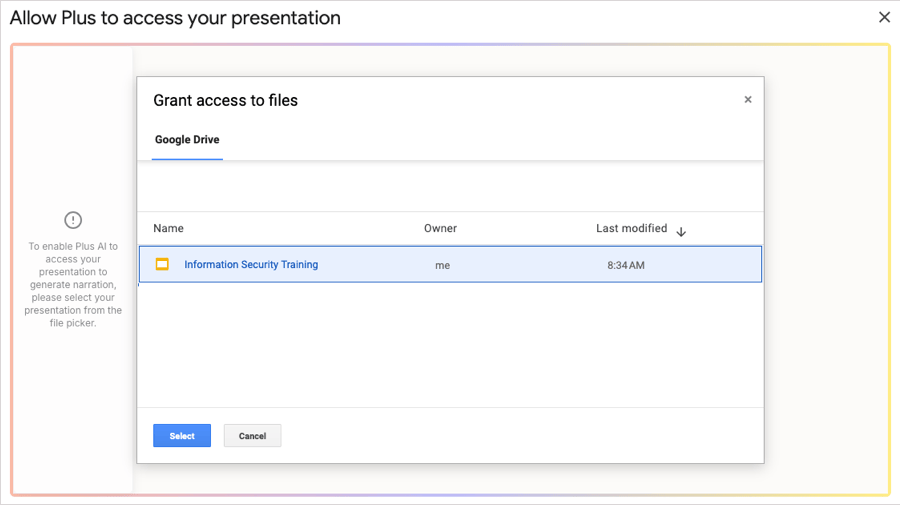Click the 'me' owner cell in file row
This screenshot has width=900, height=505.
[442, 265]
